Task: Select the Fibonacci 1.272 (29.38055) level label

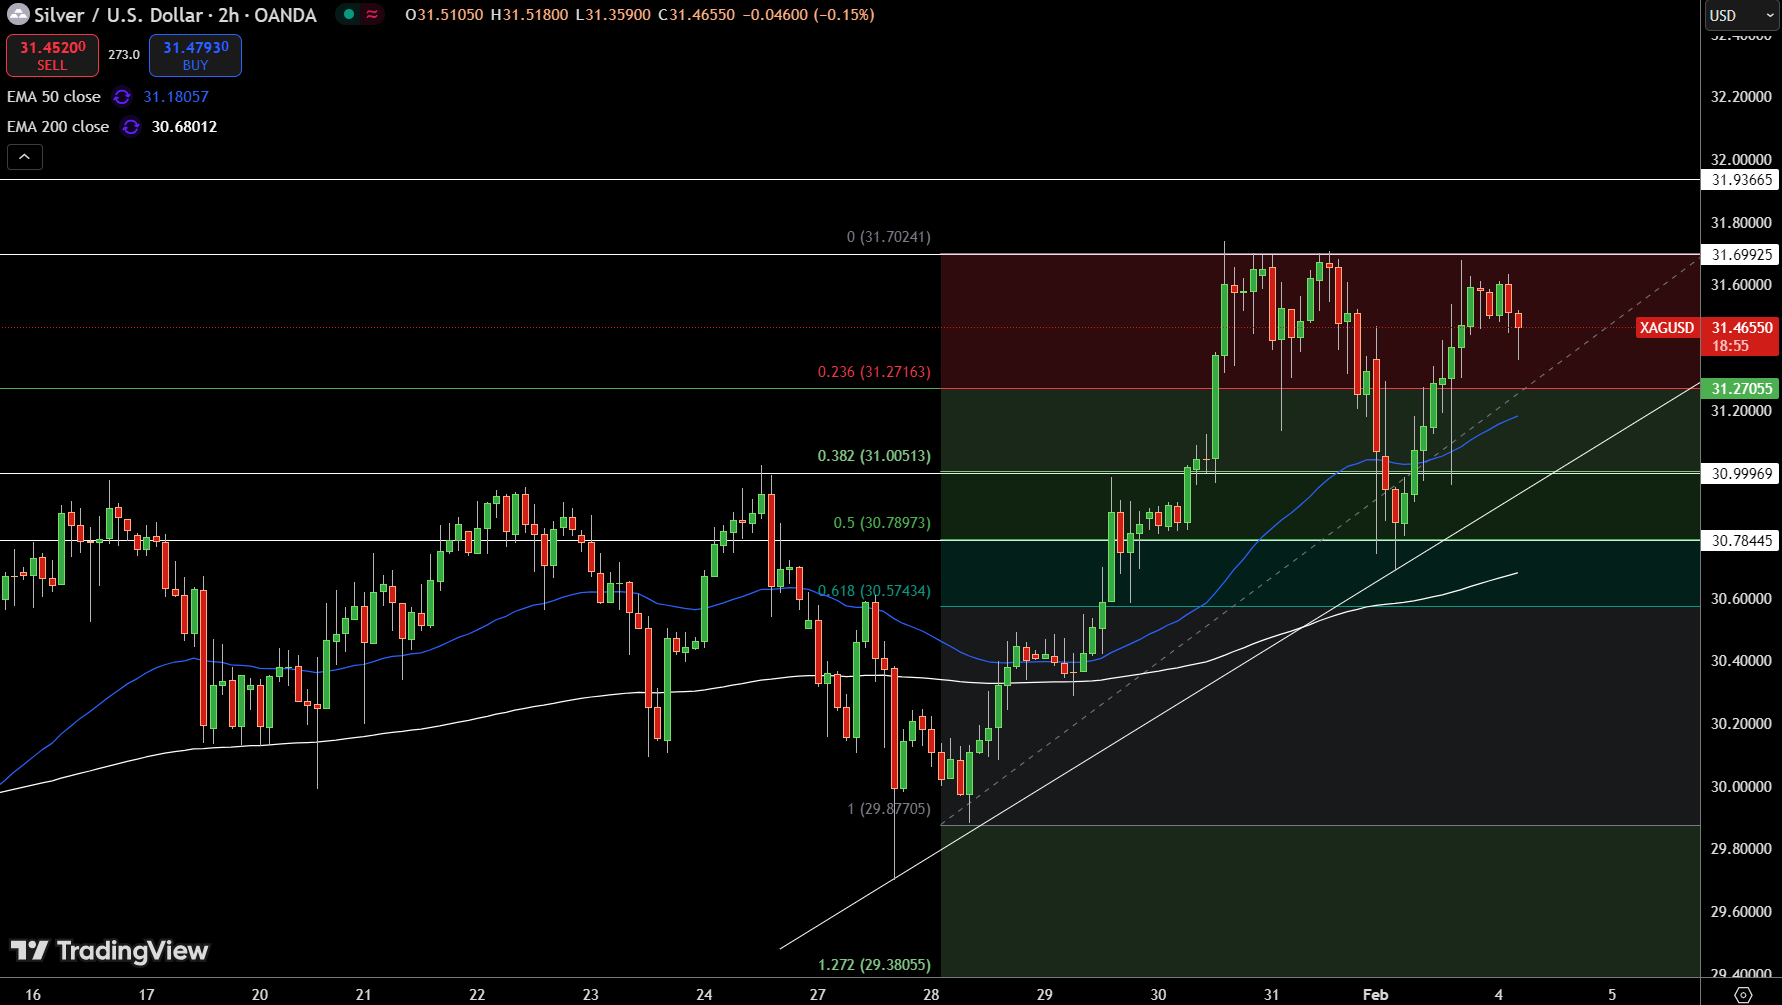Action: pyautogui.click(x=874, y=965)
